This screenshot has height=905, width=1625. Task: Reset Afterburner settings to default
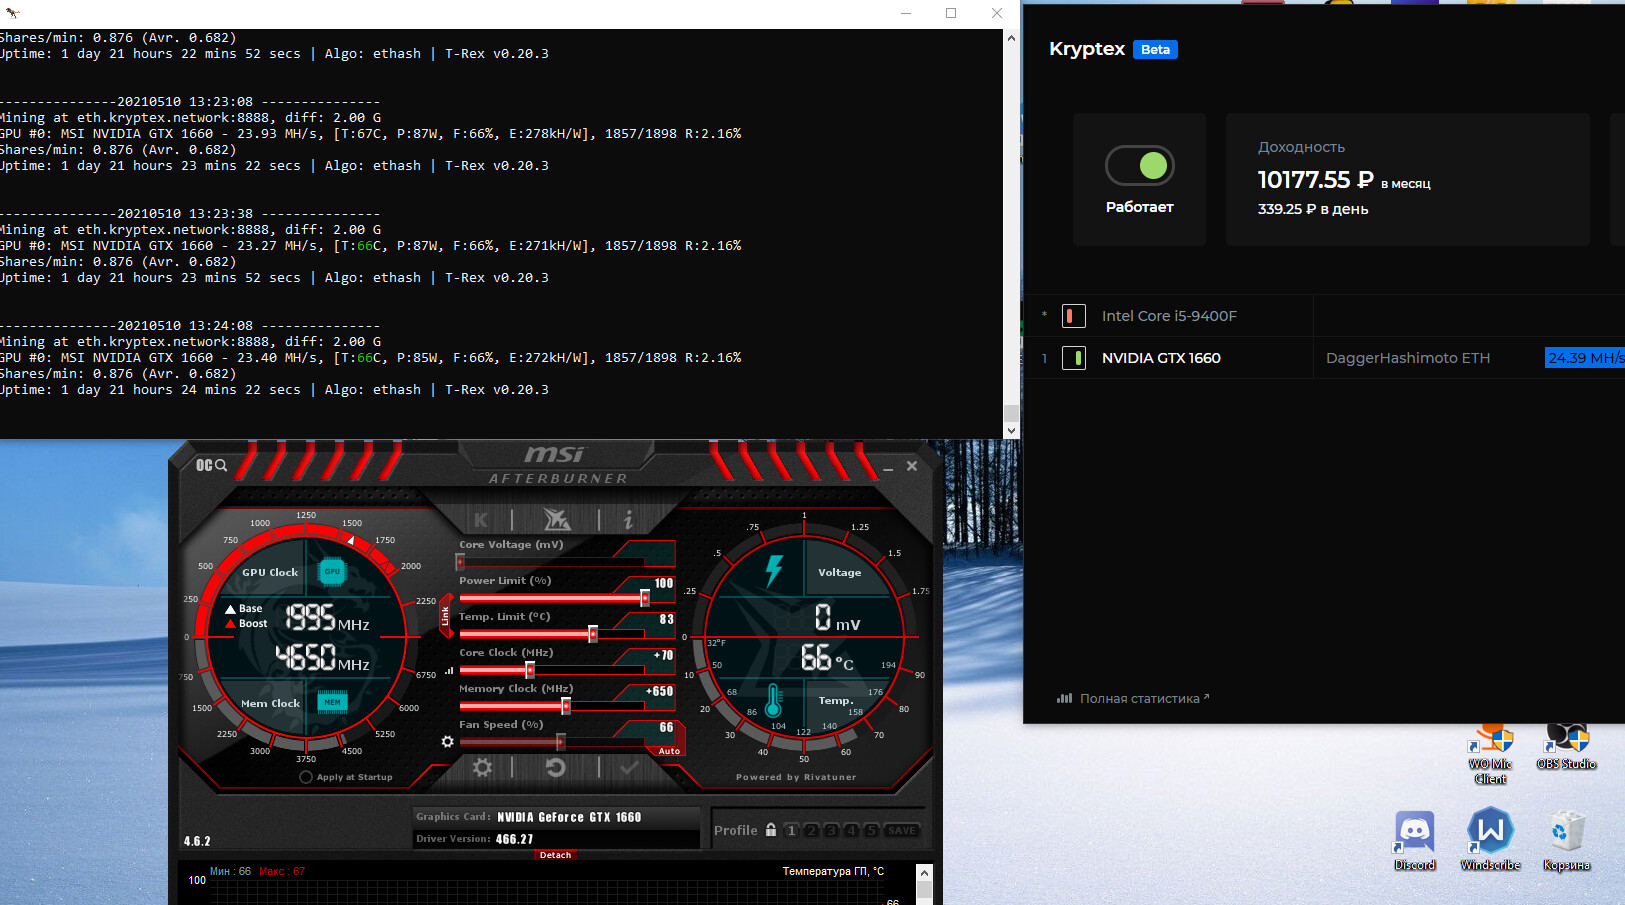coord(556,767)
